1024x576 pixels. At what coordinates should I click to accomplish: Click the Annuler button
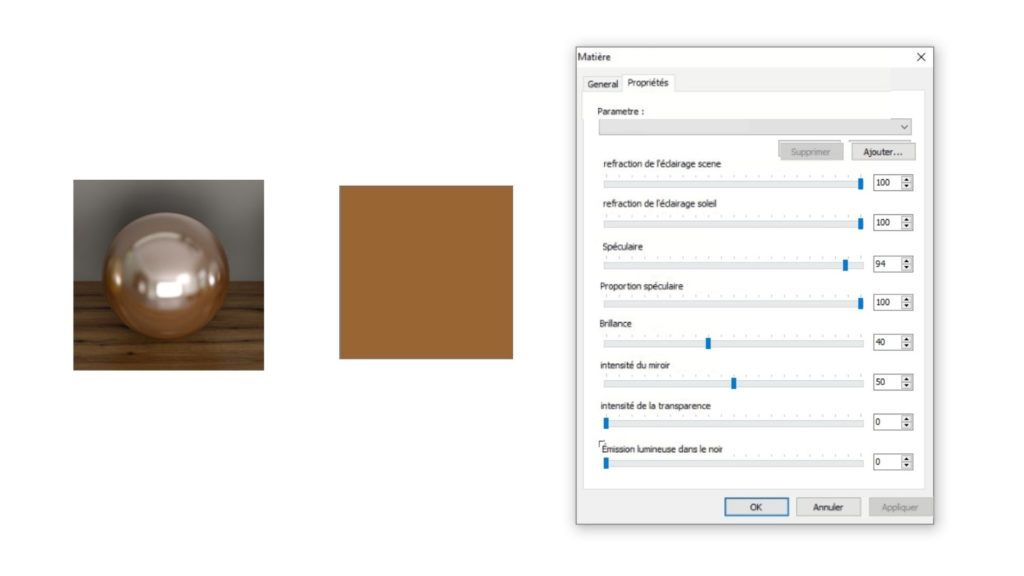click(828, 507)
